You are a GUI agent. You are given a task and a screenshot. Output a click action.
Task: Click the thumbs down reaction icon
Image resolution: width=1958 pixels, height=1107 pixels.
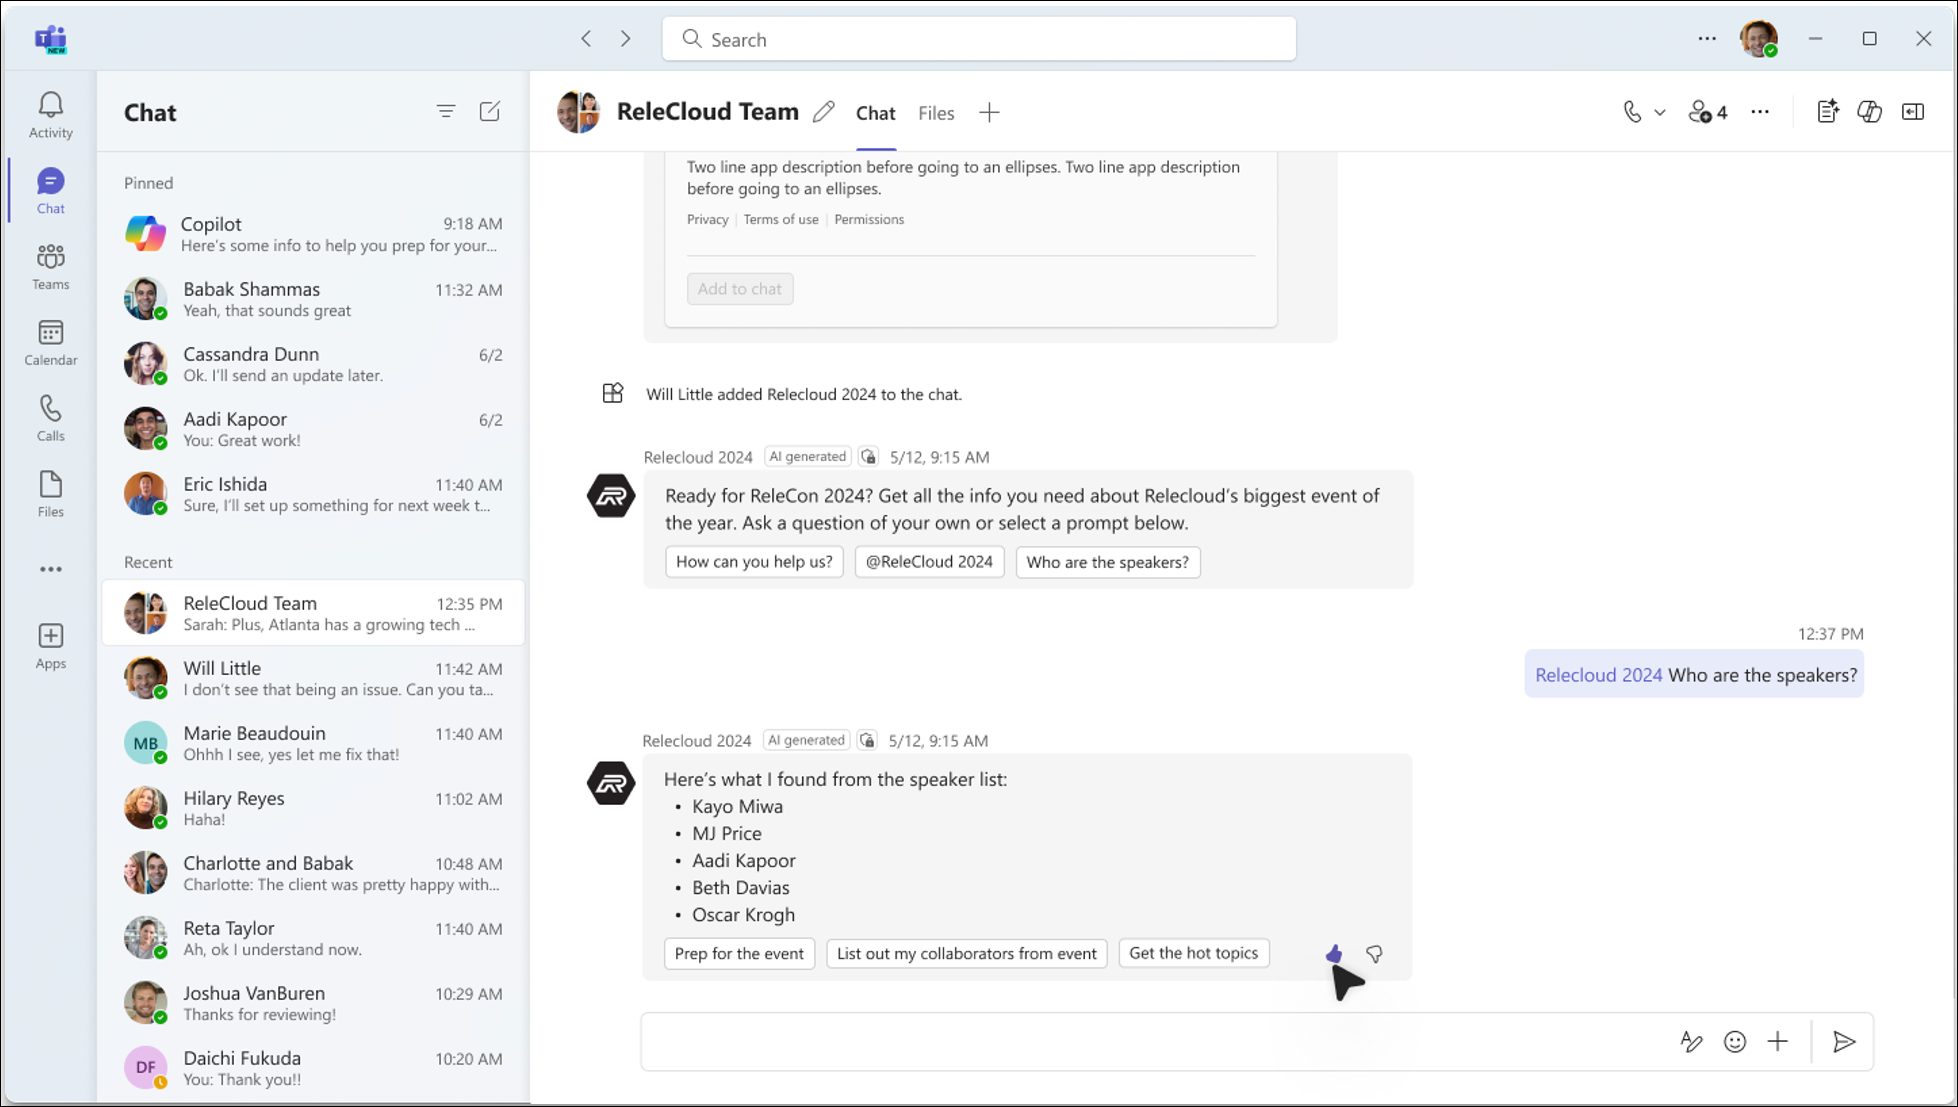tap(1374, 952)
